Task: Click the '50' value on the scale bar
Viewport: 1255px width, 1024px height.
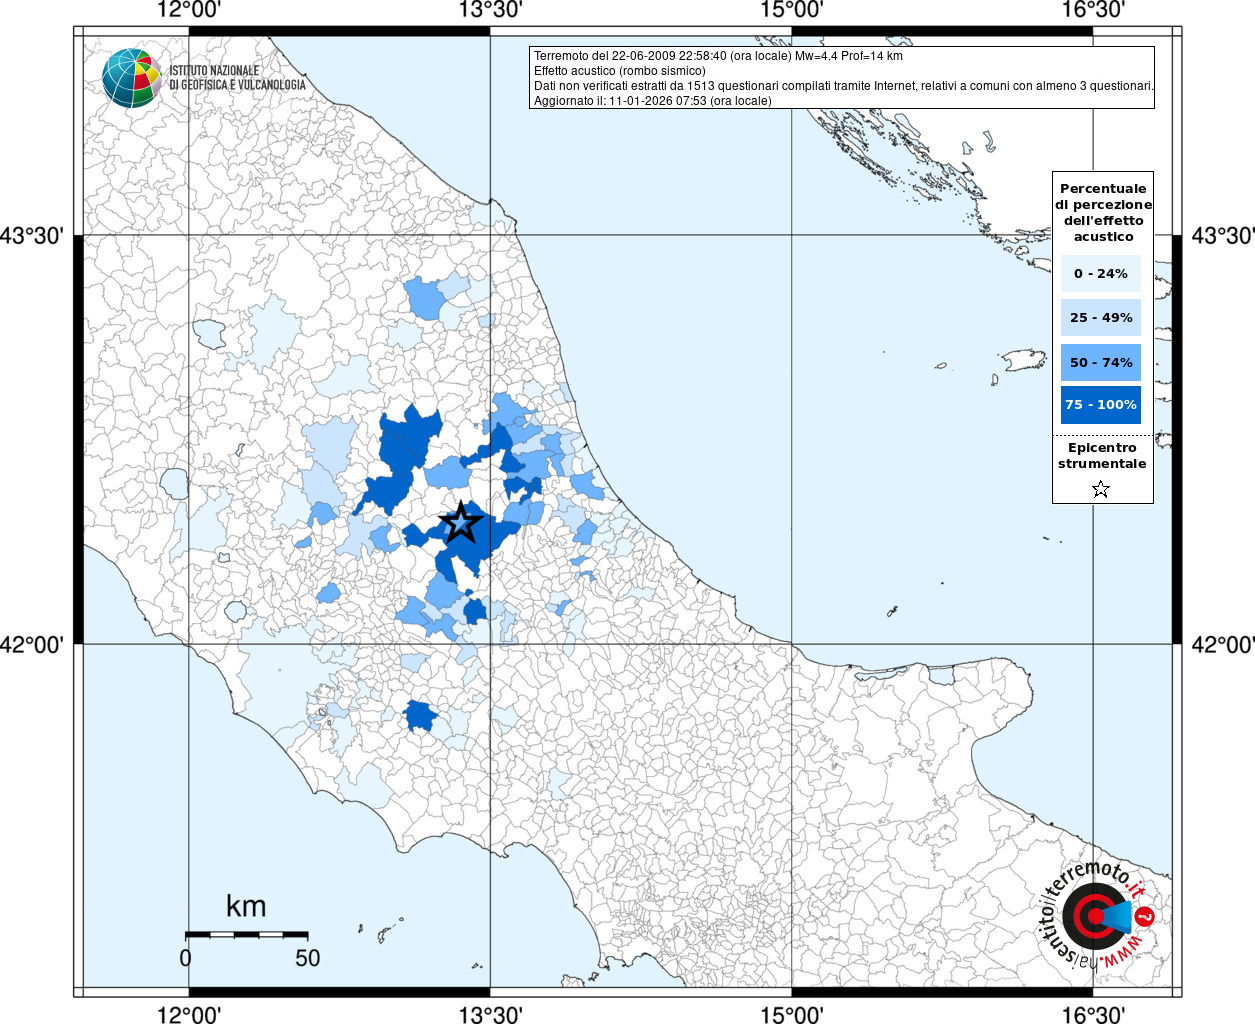Action: click(308, 958)
